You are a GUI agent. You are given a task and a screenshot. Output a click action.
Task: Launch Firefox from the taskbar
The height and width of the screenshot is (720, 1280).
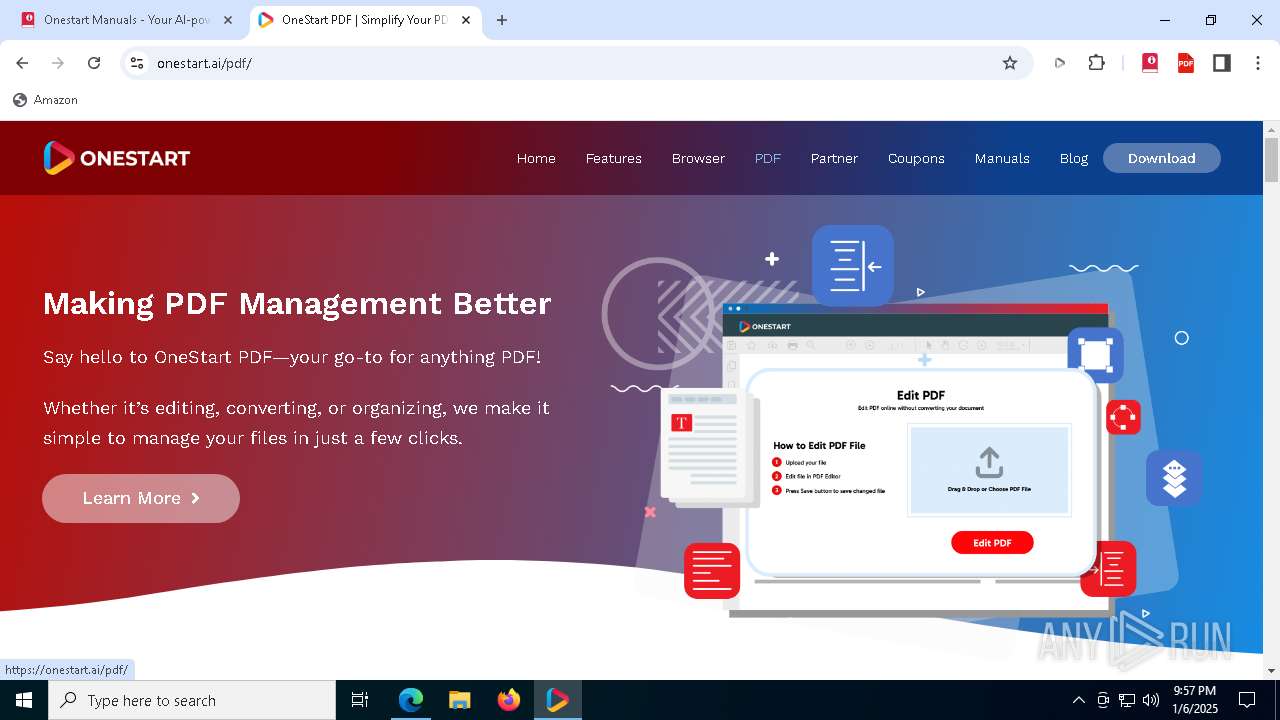coord(509,700)
